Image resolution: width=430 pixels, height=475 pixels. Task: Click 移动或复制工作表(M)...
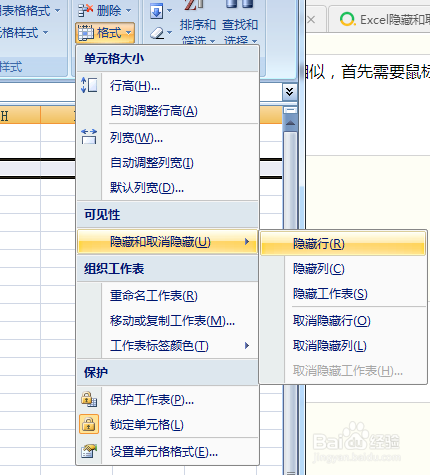(168, 321)
